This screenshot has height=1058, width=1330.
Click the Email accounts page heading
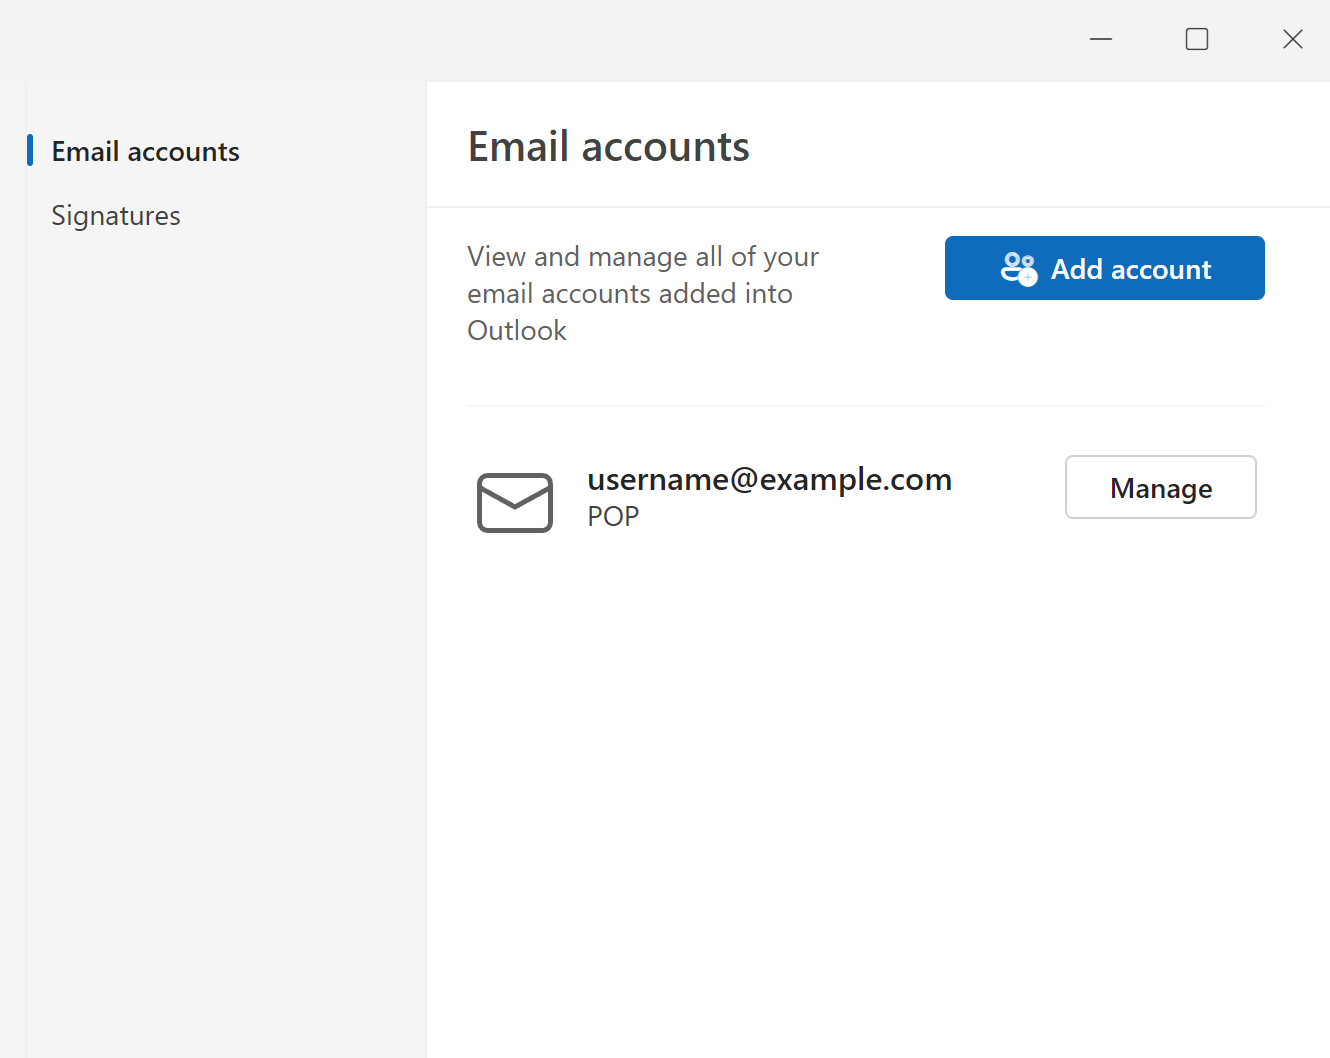[x=608, y=147]
